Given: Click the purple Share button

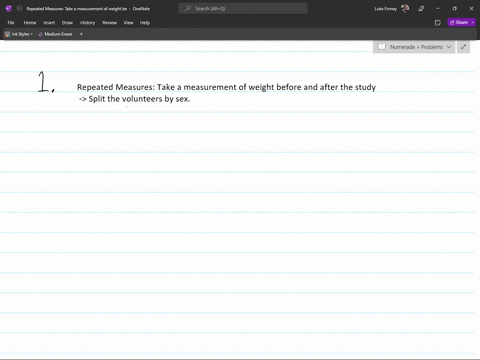Looking at the screenshot, I should 459,22.
